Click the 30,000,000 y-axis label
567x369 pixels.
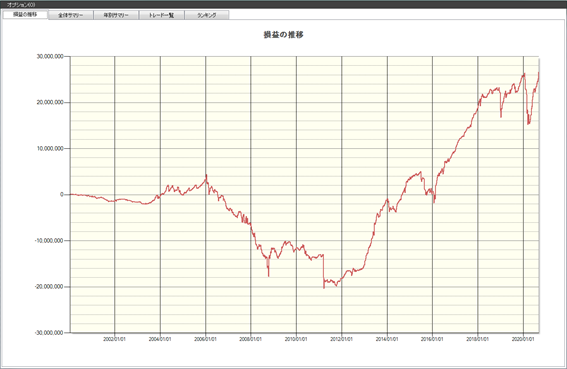coord(50,56)
